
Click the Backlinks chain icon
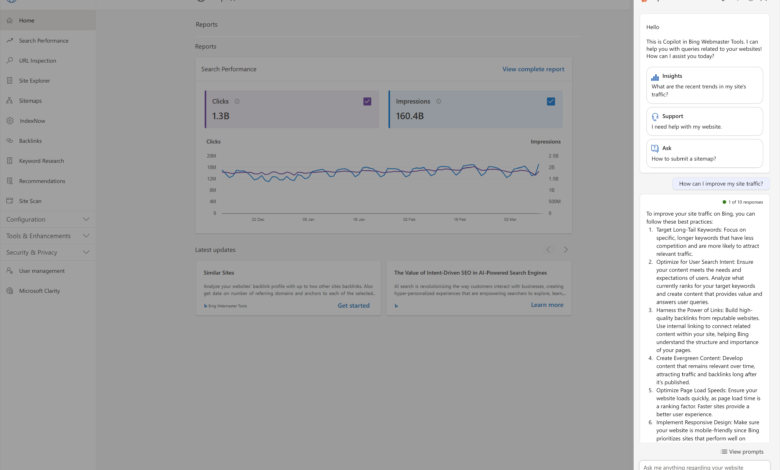(9, 141)
